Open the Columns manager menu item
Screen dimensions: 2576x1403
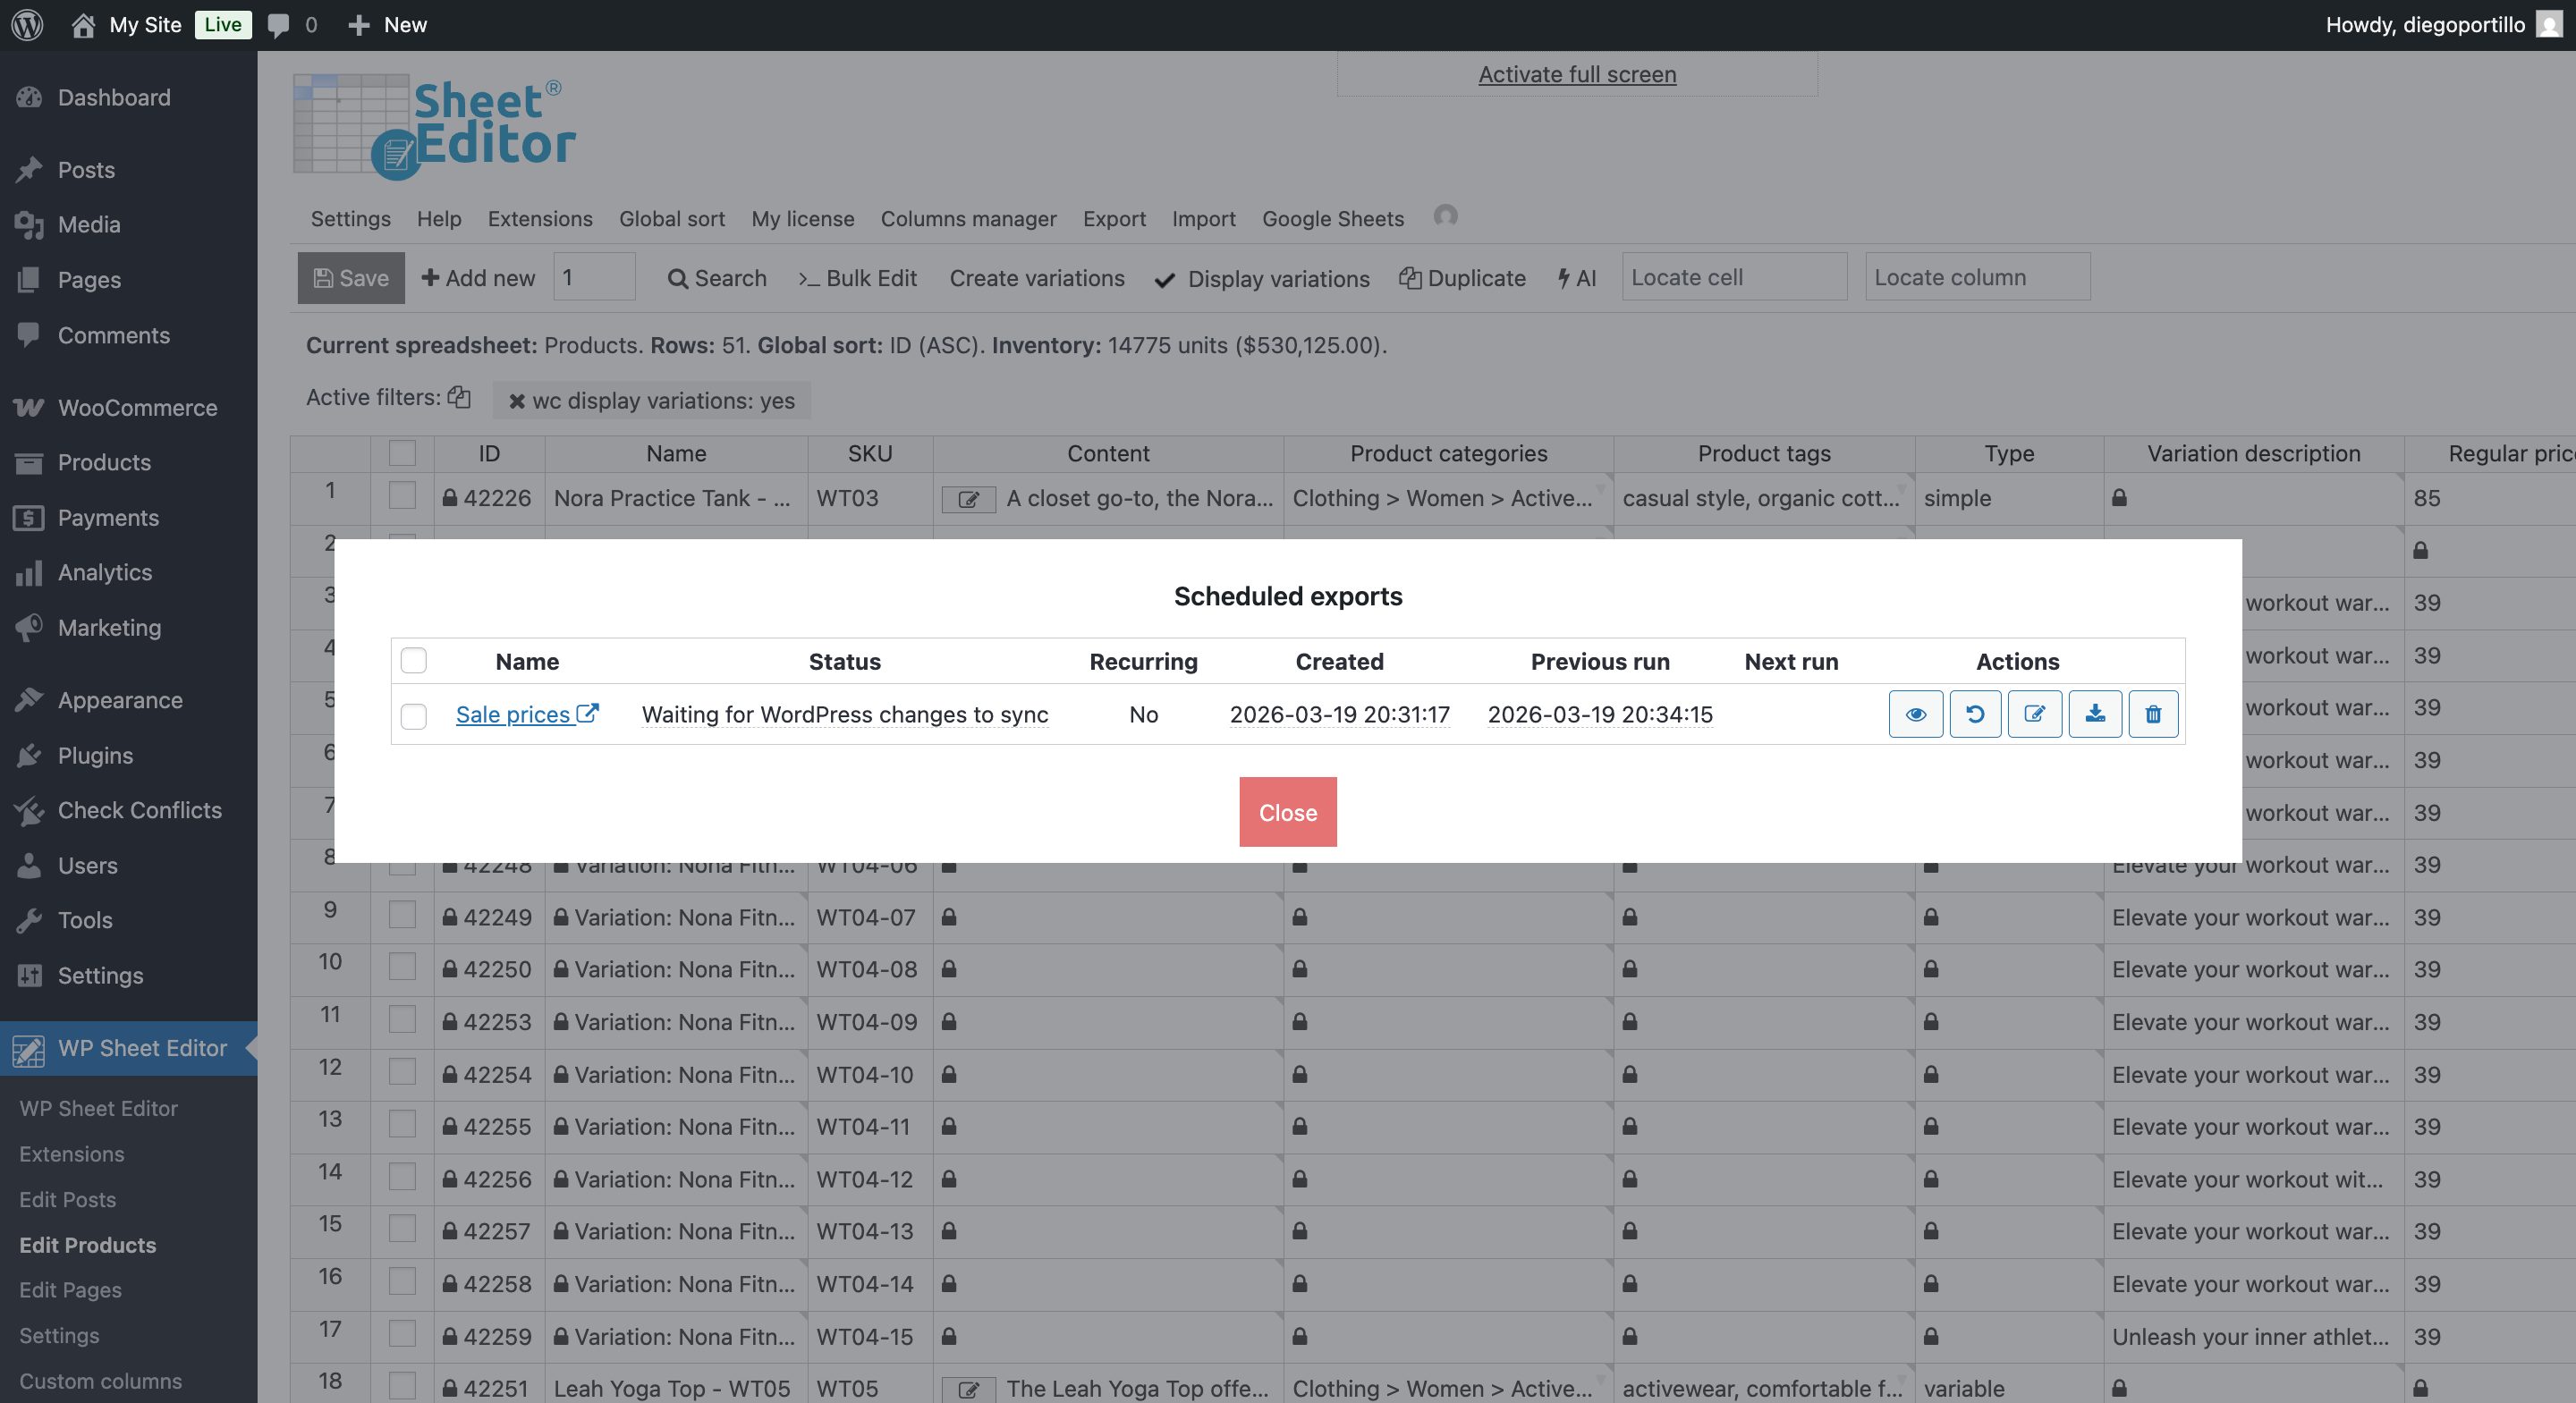point(967,219)
